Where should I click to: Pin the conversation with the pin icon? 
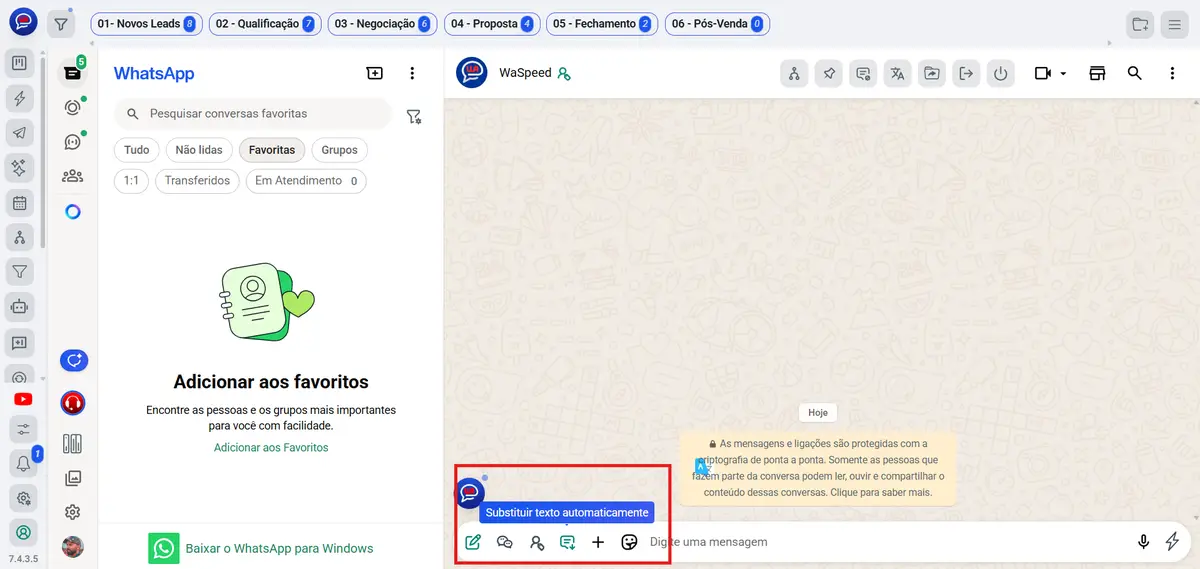[829, 73]
